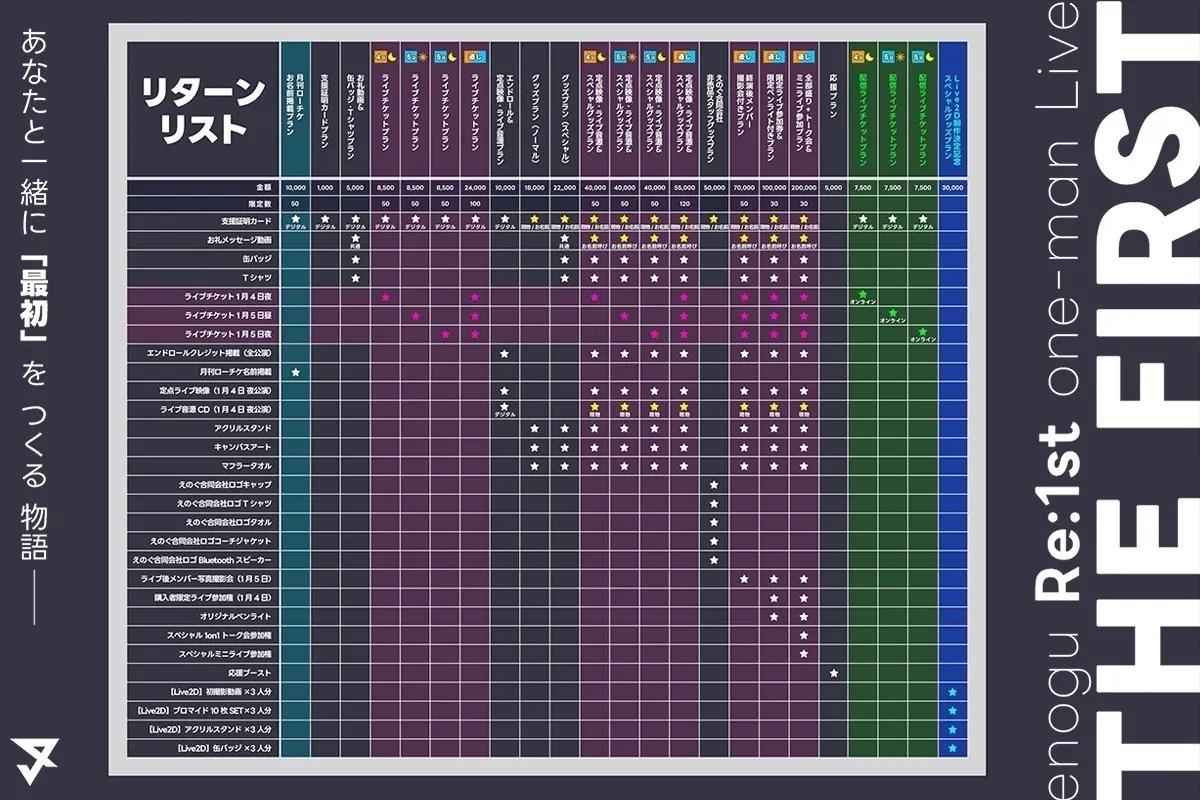The height and width of the screenshot is (800, 1200).
Task: Click the star in Bluetooth スピーカー row
Action: [x=713, y=560]
